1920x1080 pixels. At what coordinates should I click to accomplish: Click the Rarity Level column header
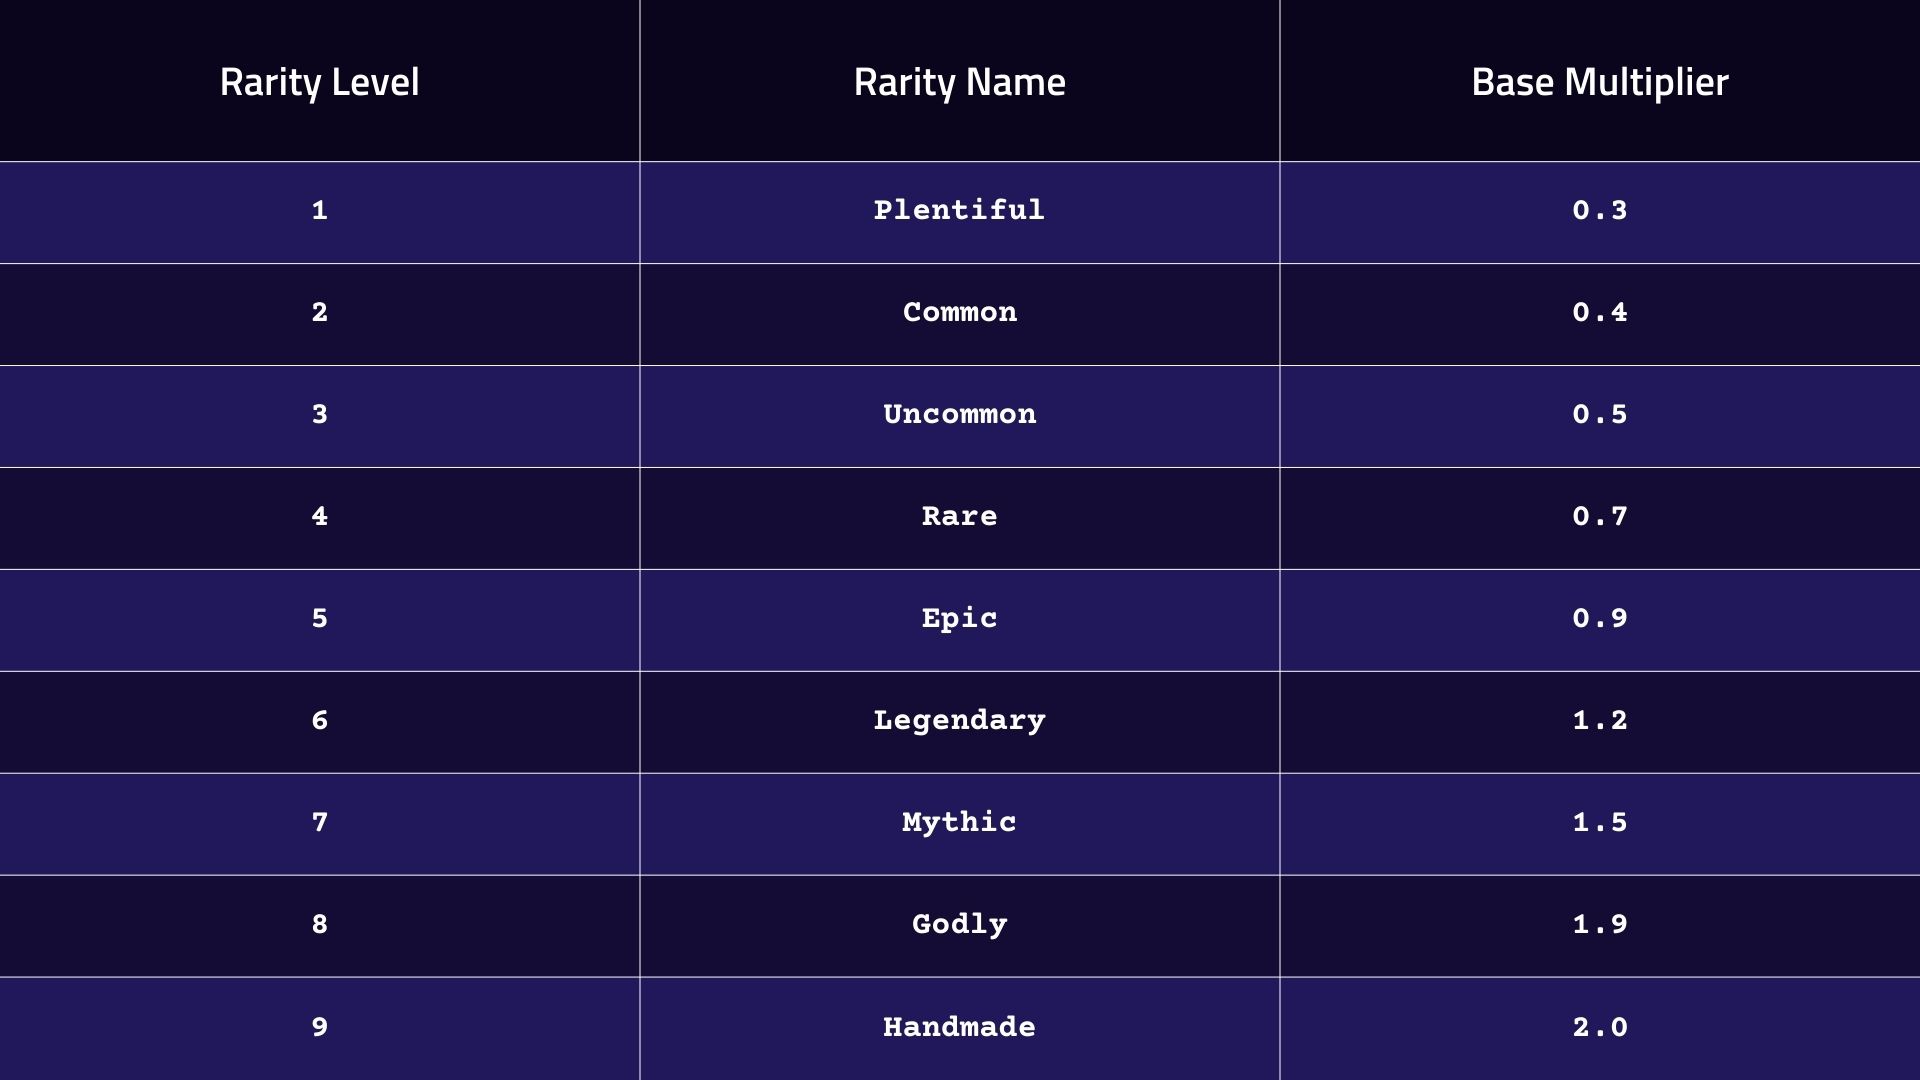point(319,82)
